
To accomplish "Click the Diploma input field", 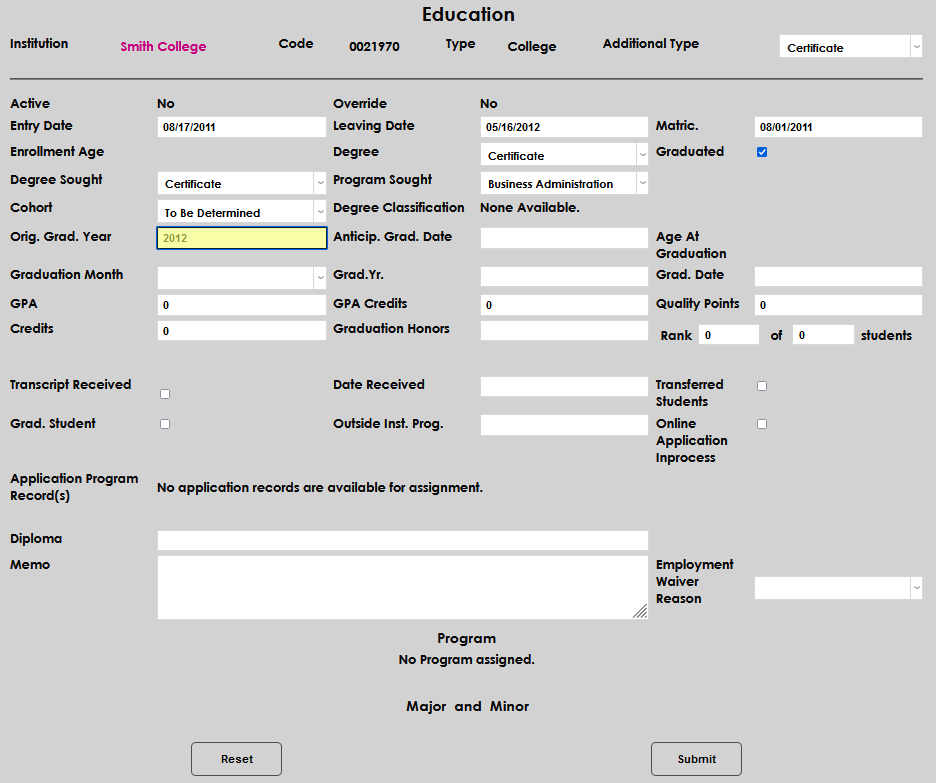I will [403, 540].
